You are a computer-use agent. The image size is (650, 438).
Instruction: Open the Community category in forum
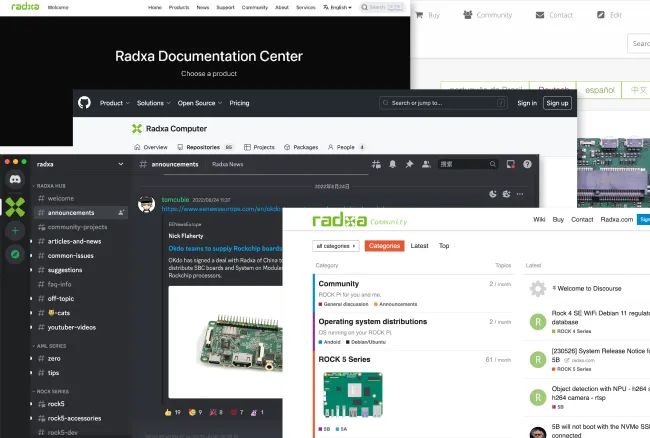point(339,283)
